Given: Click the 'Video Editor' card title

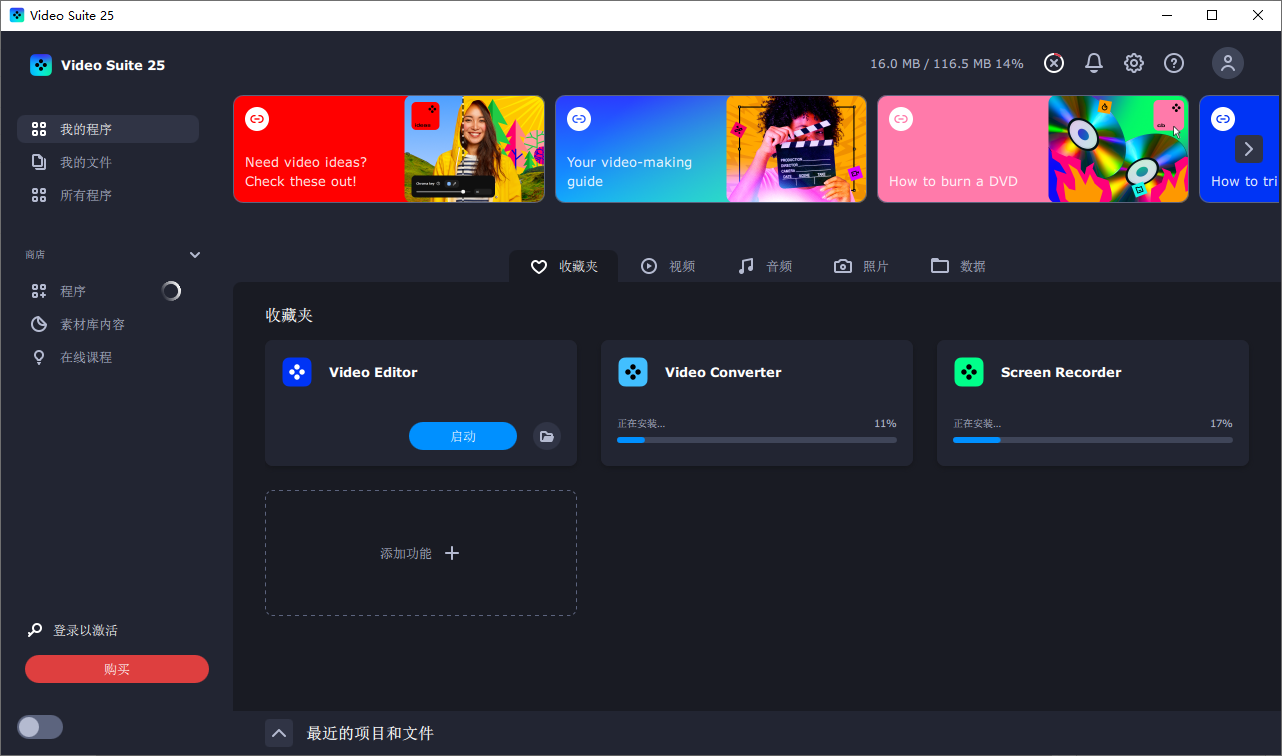Looking at the screenshot, I should [x=373, y=372].
